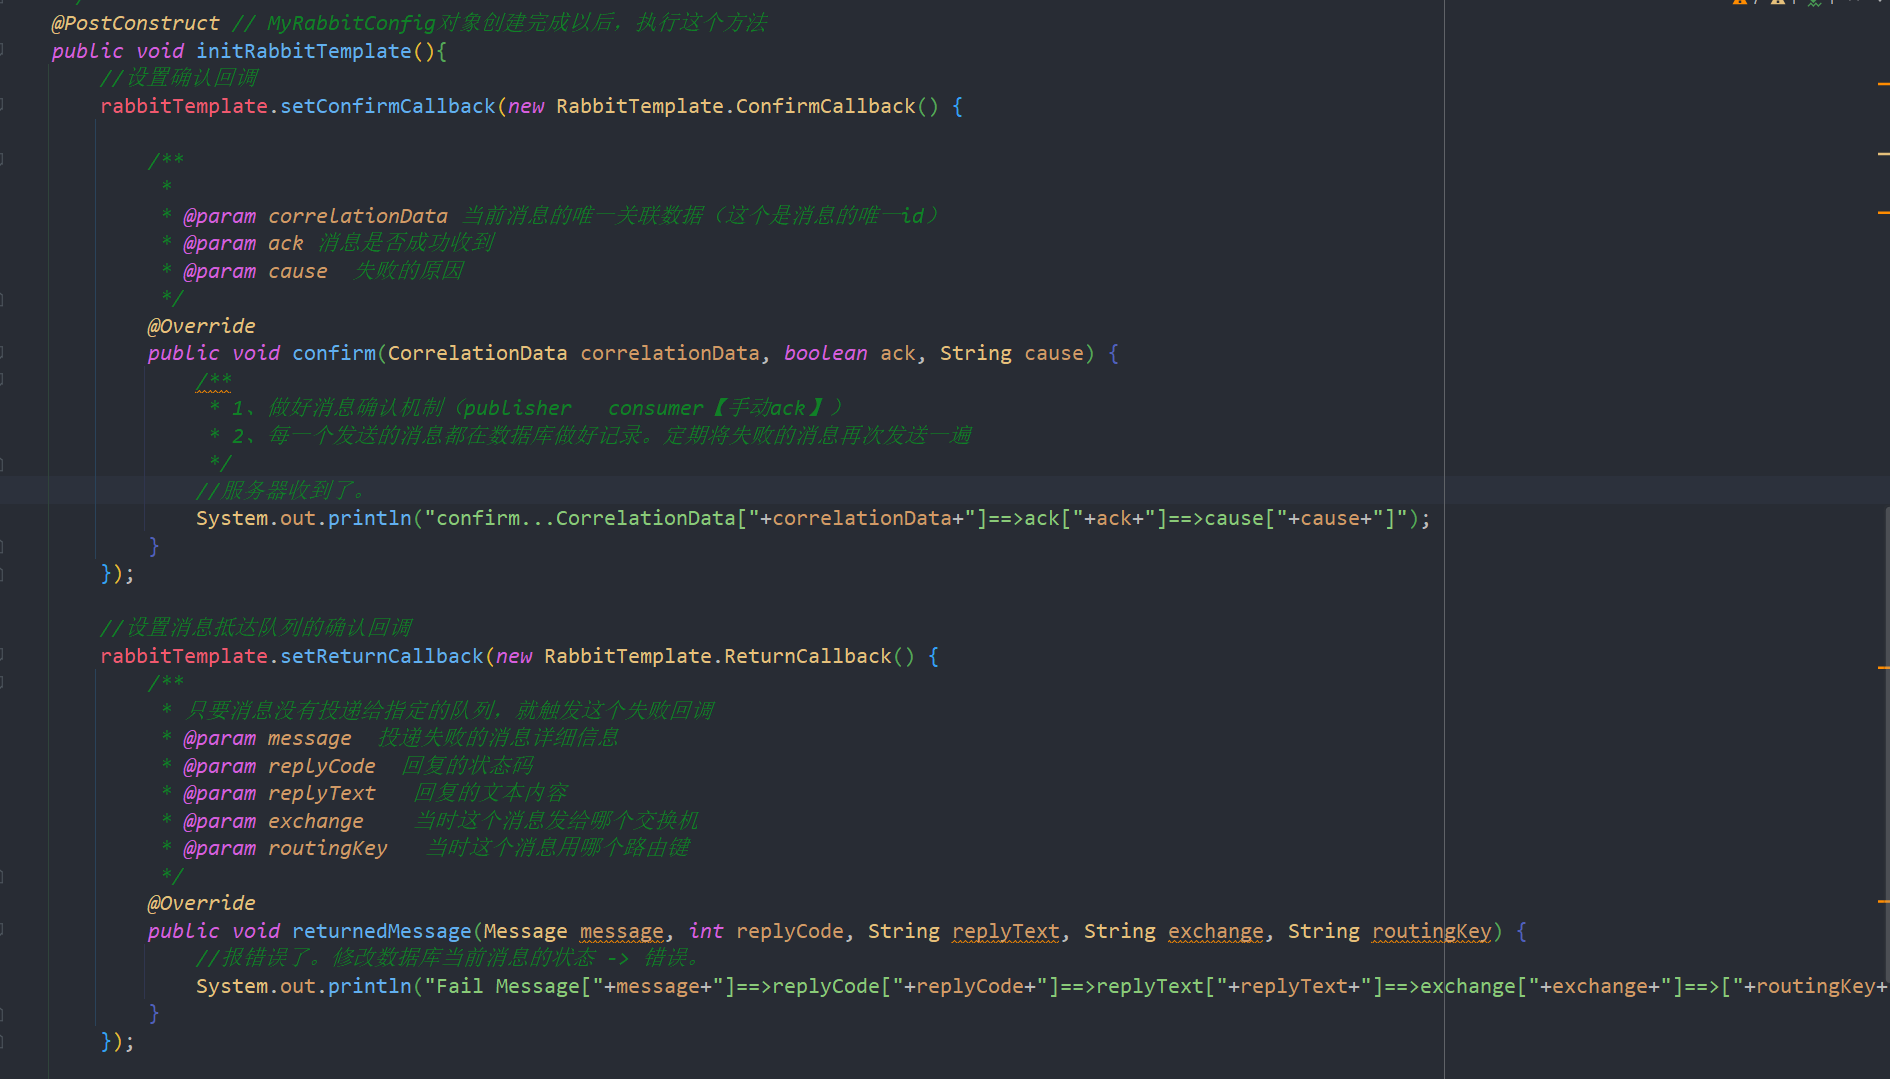Click the '//设置确认回调' comment
1890x1079 pixels.
tap(179, 78)
